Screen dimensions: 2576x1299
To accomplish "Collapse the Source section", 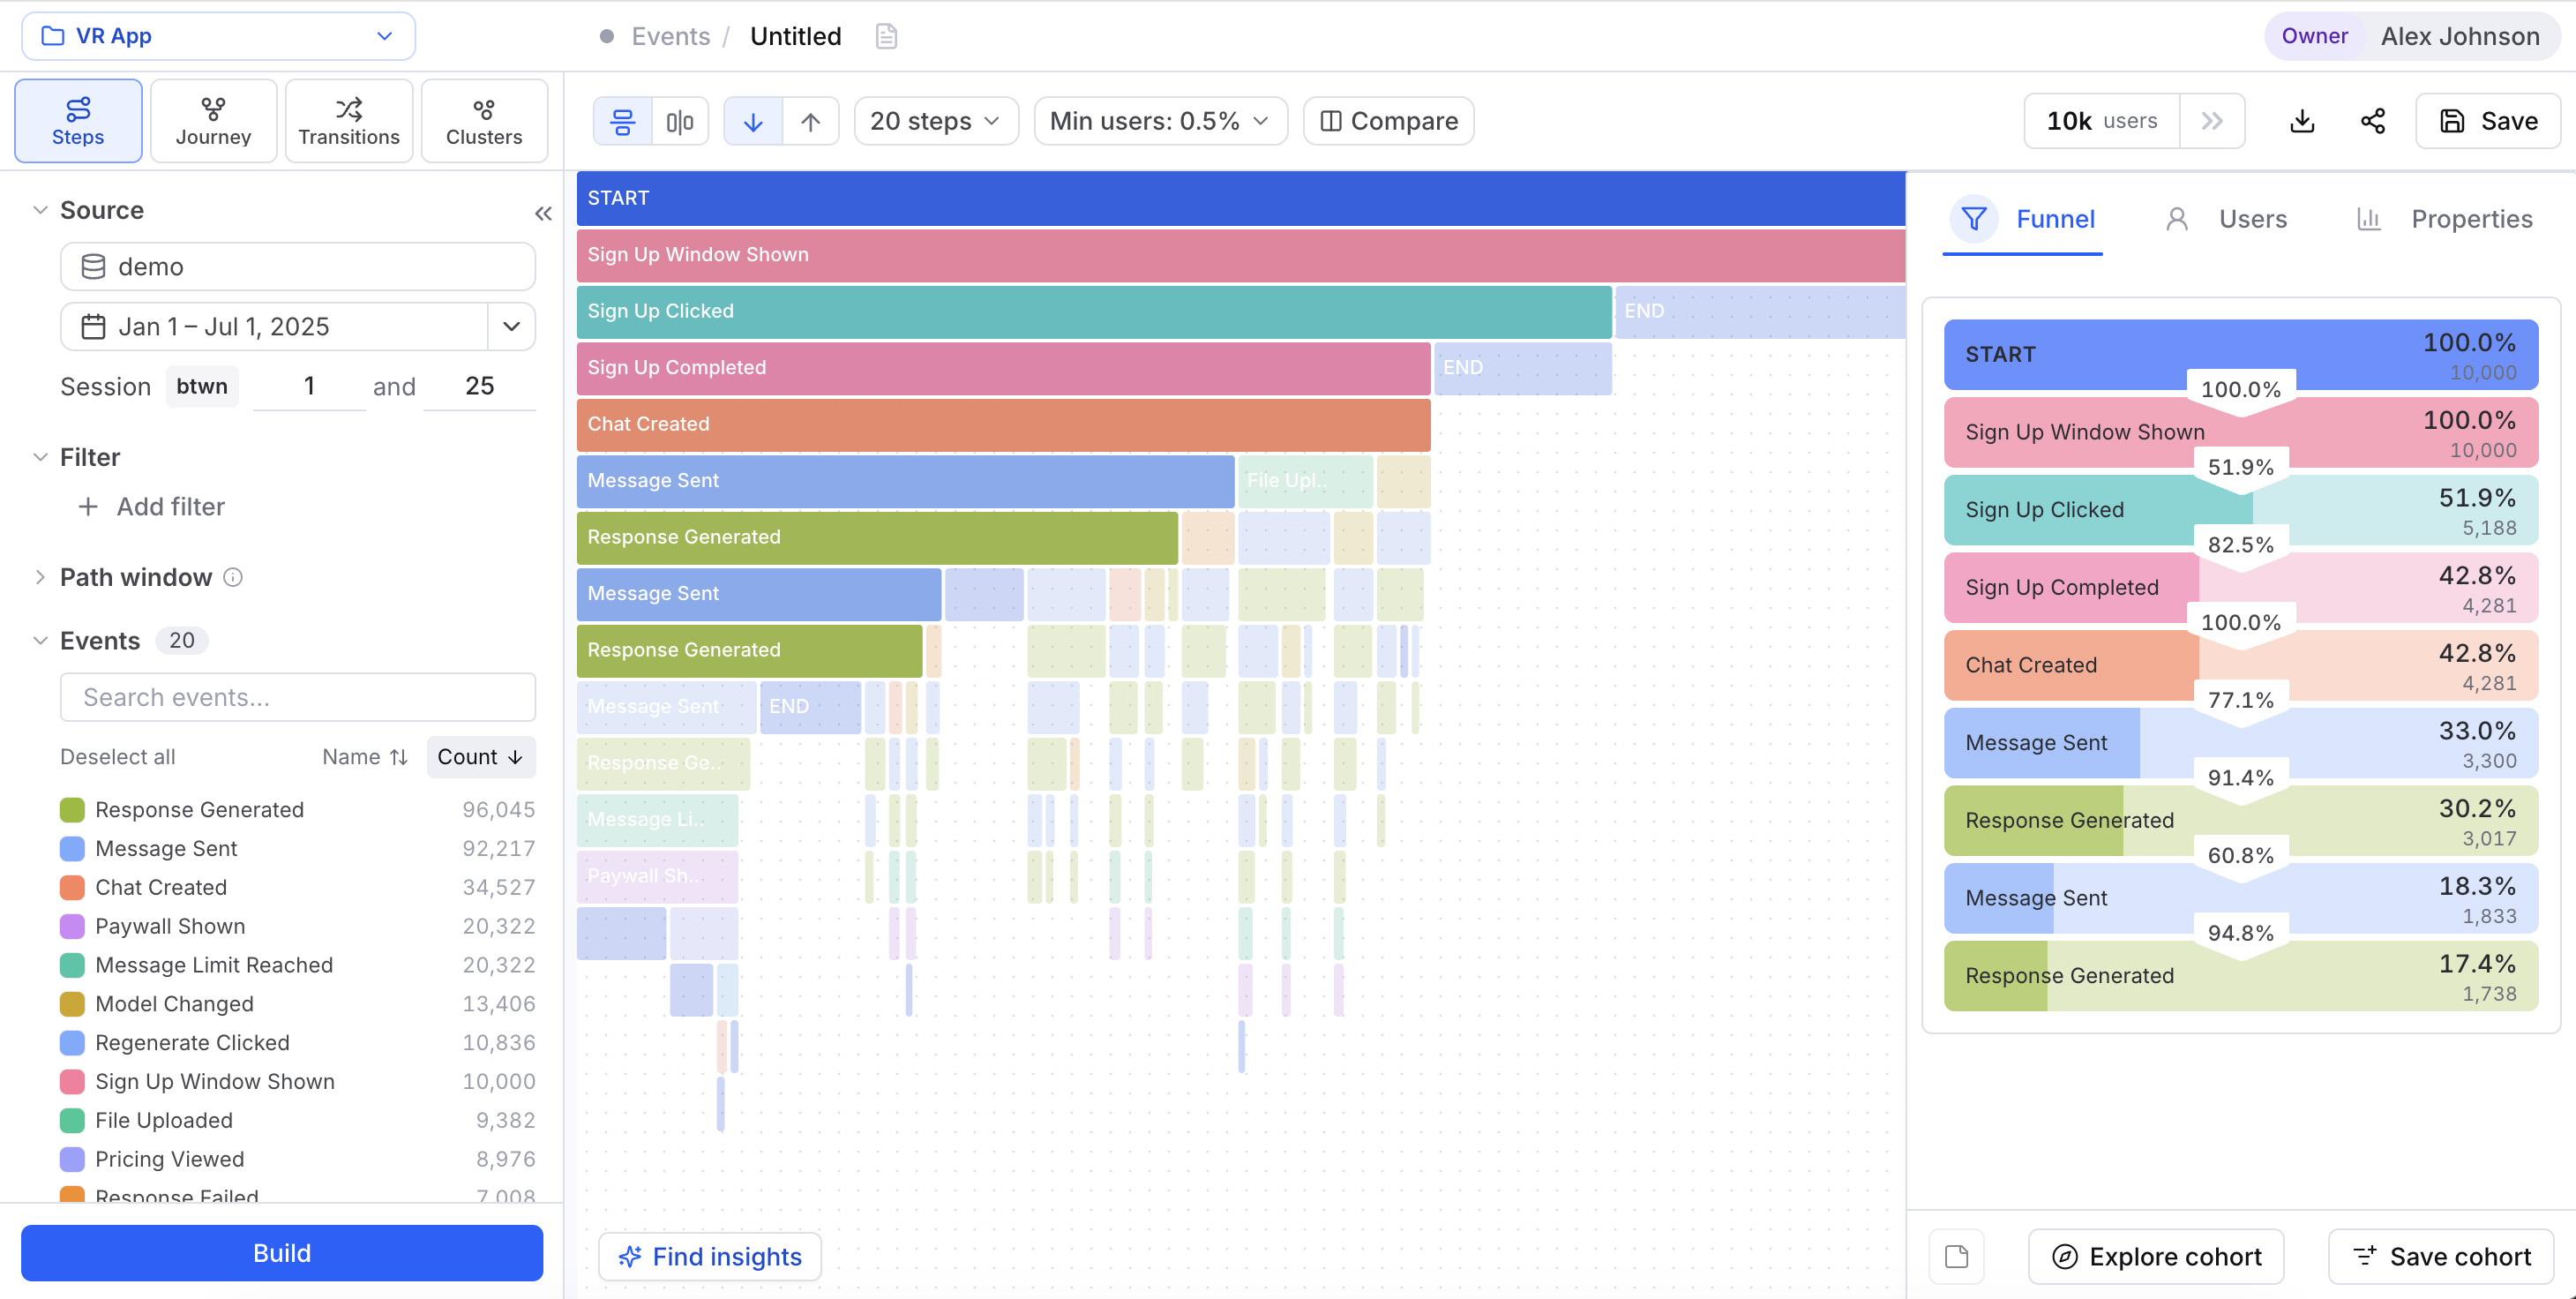I will [40, 210].
